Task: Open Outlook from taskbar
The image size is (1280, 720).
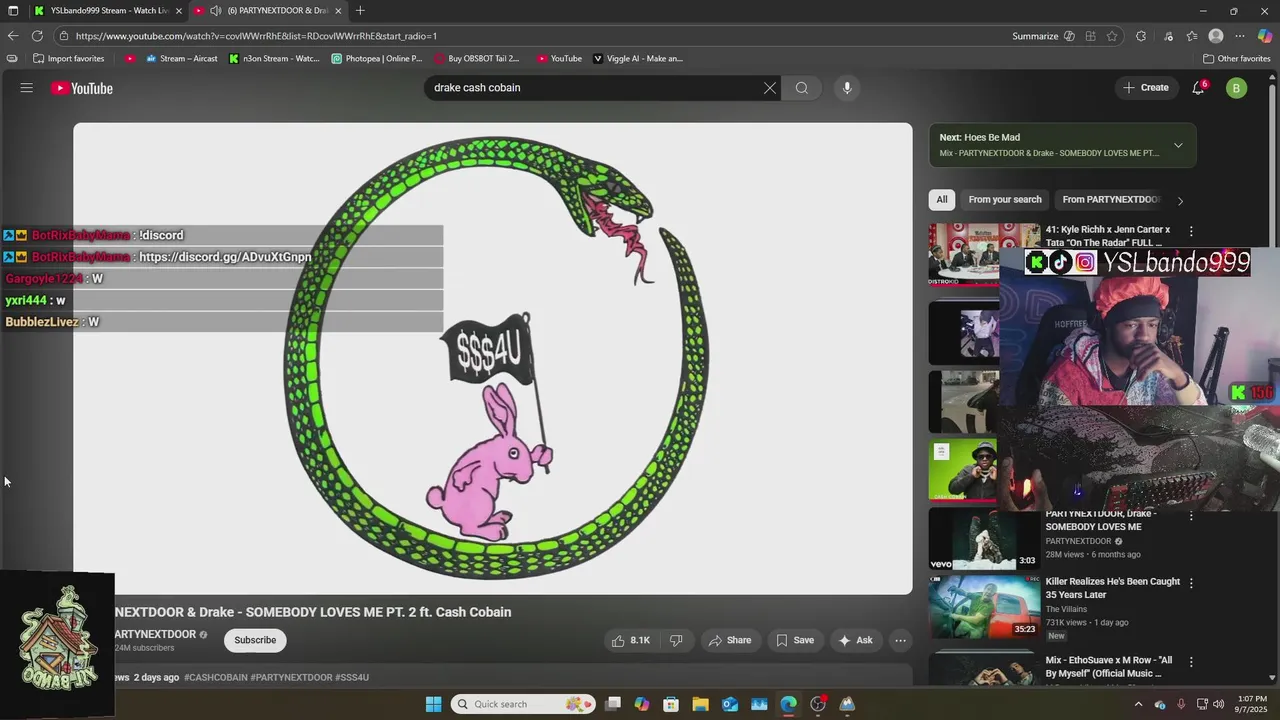Action: tap(730, 704)
